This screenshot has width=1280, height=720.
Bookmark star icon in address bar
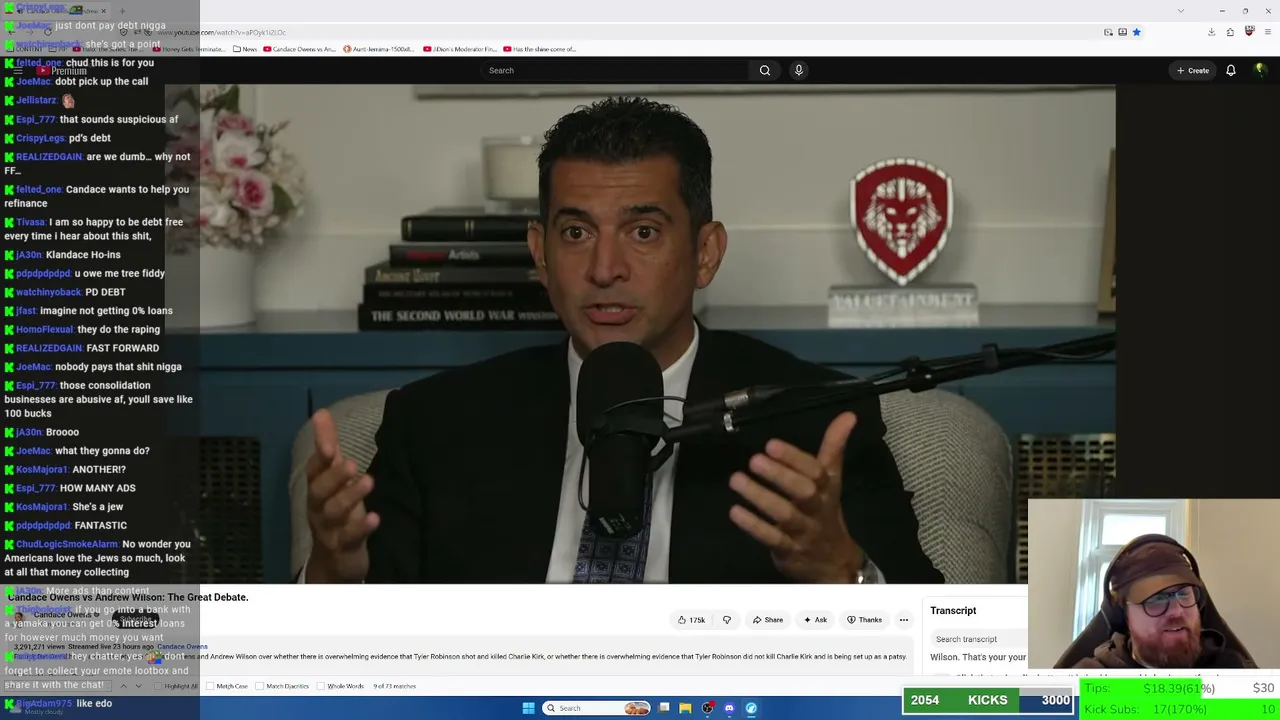[1136, 32]
